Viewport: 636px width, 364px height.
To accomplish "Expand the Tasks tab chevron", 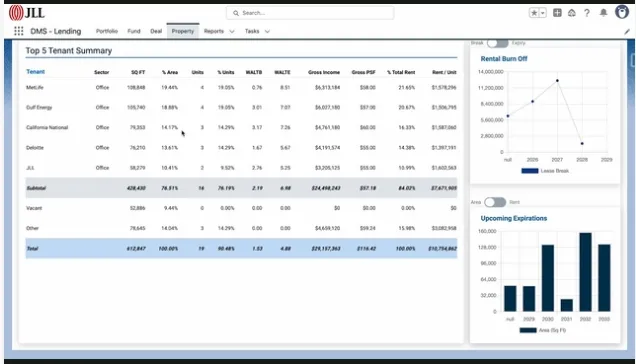I will click(x=267, y=31).
